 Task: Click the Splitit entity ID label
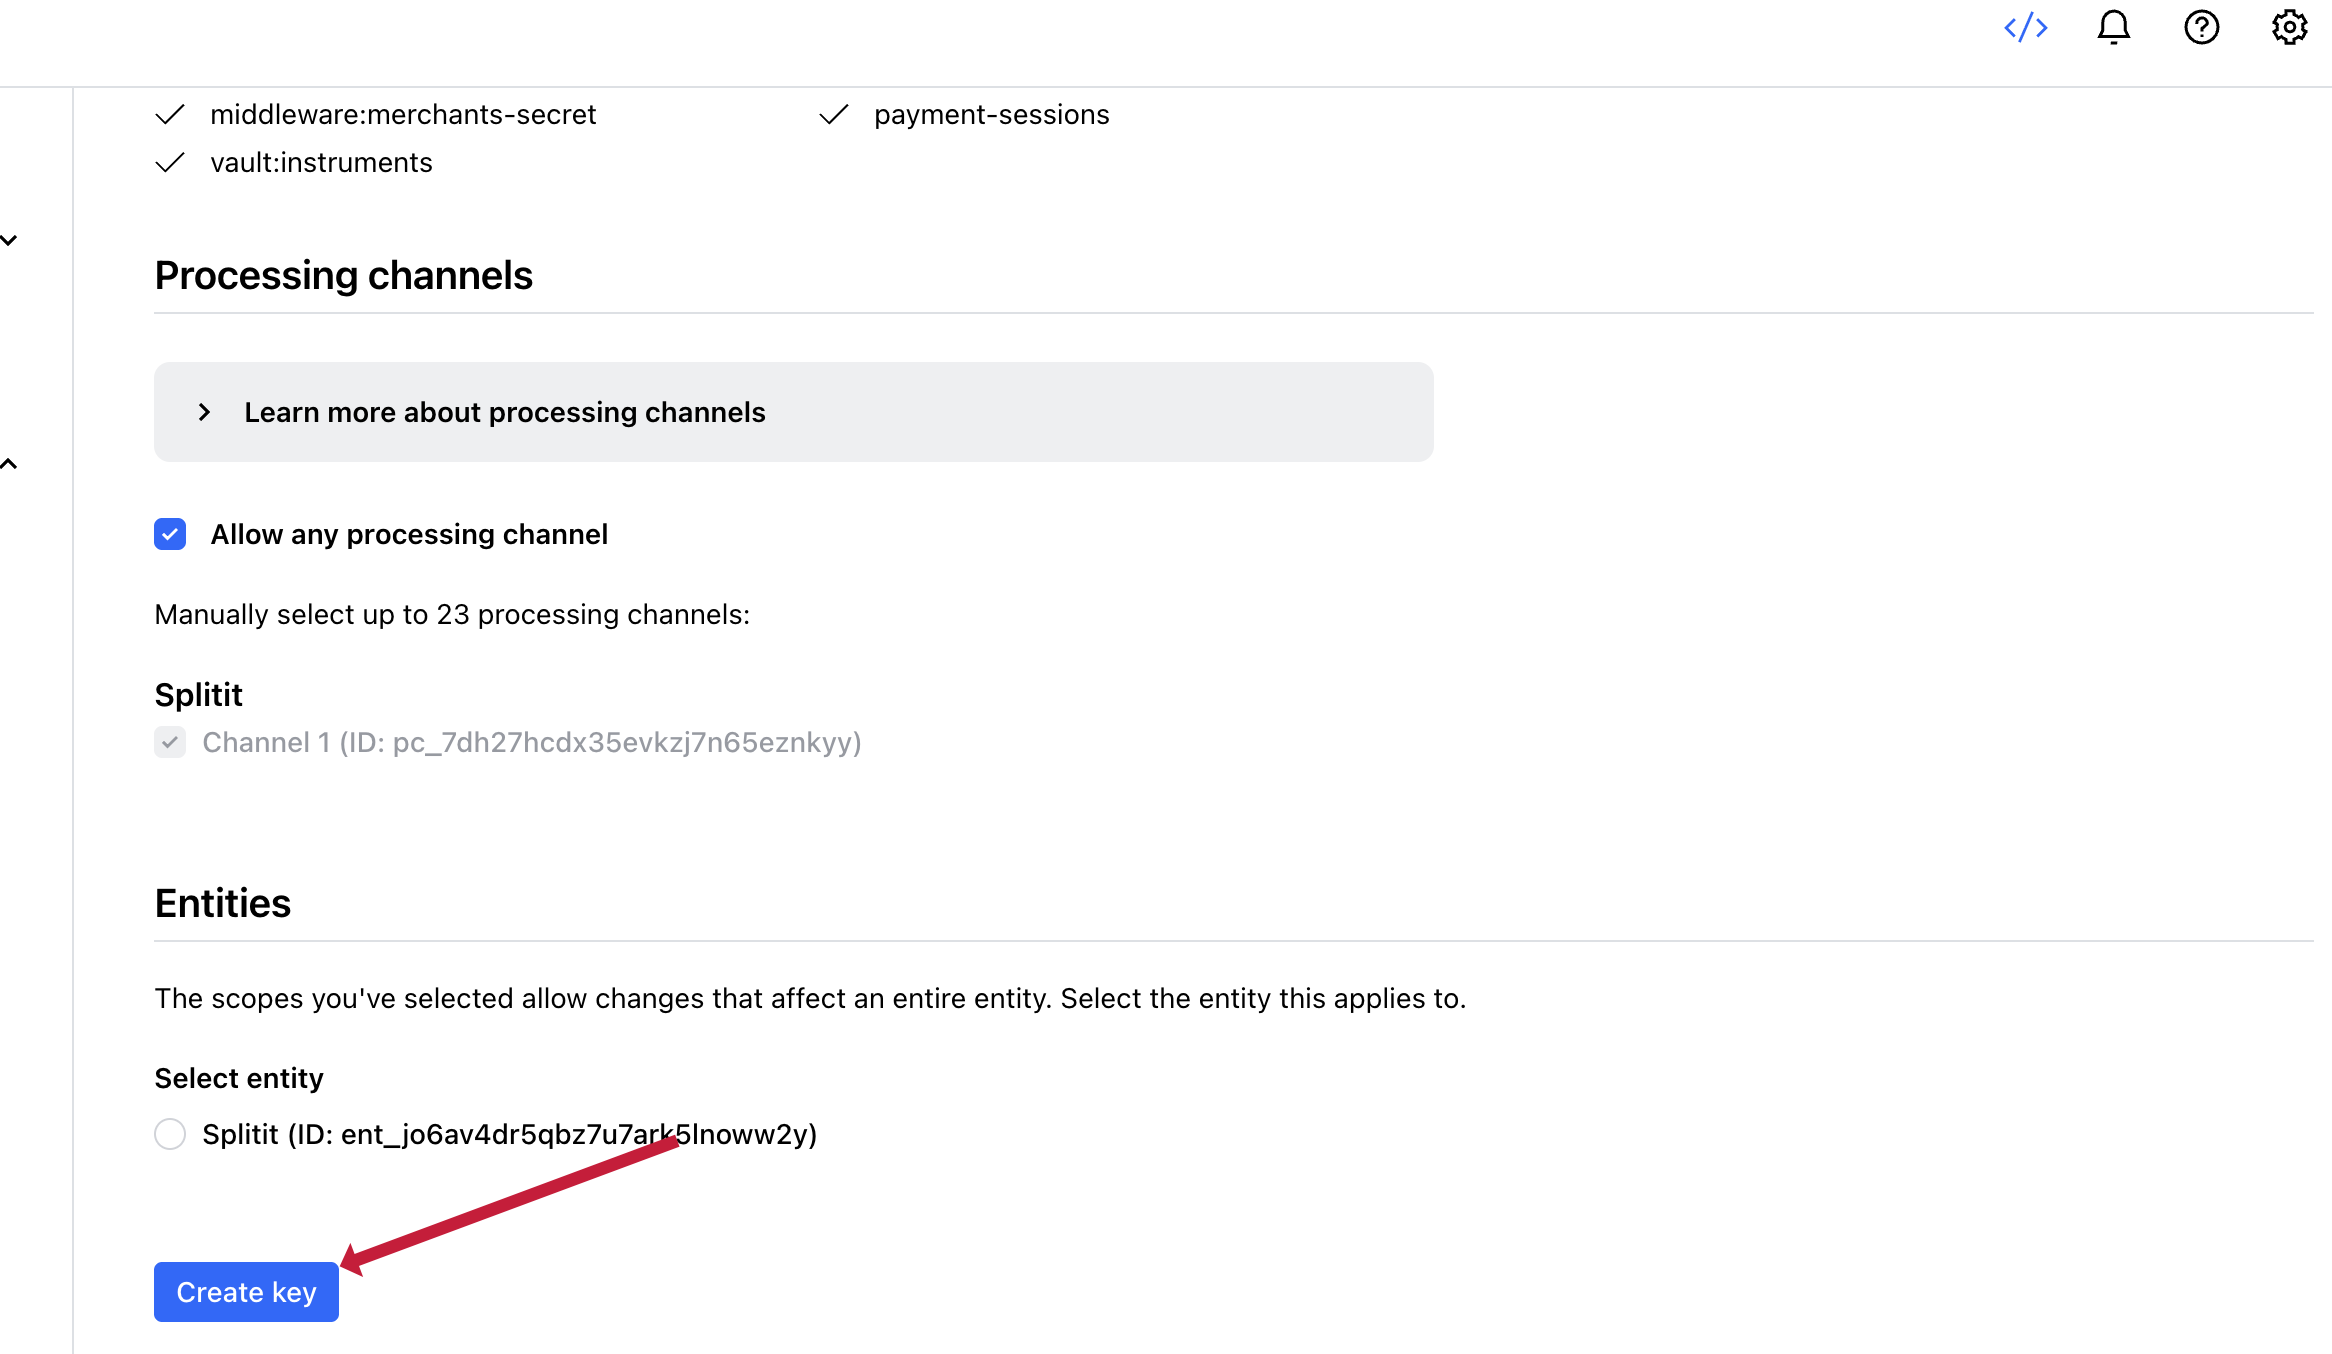point(509,1134)
